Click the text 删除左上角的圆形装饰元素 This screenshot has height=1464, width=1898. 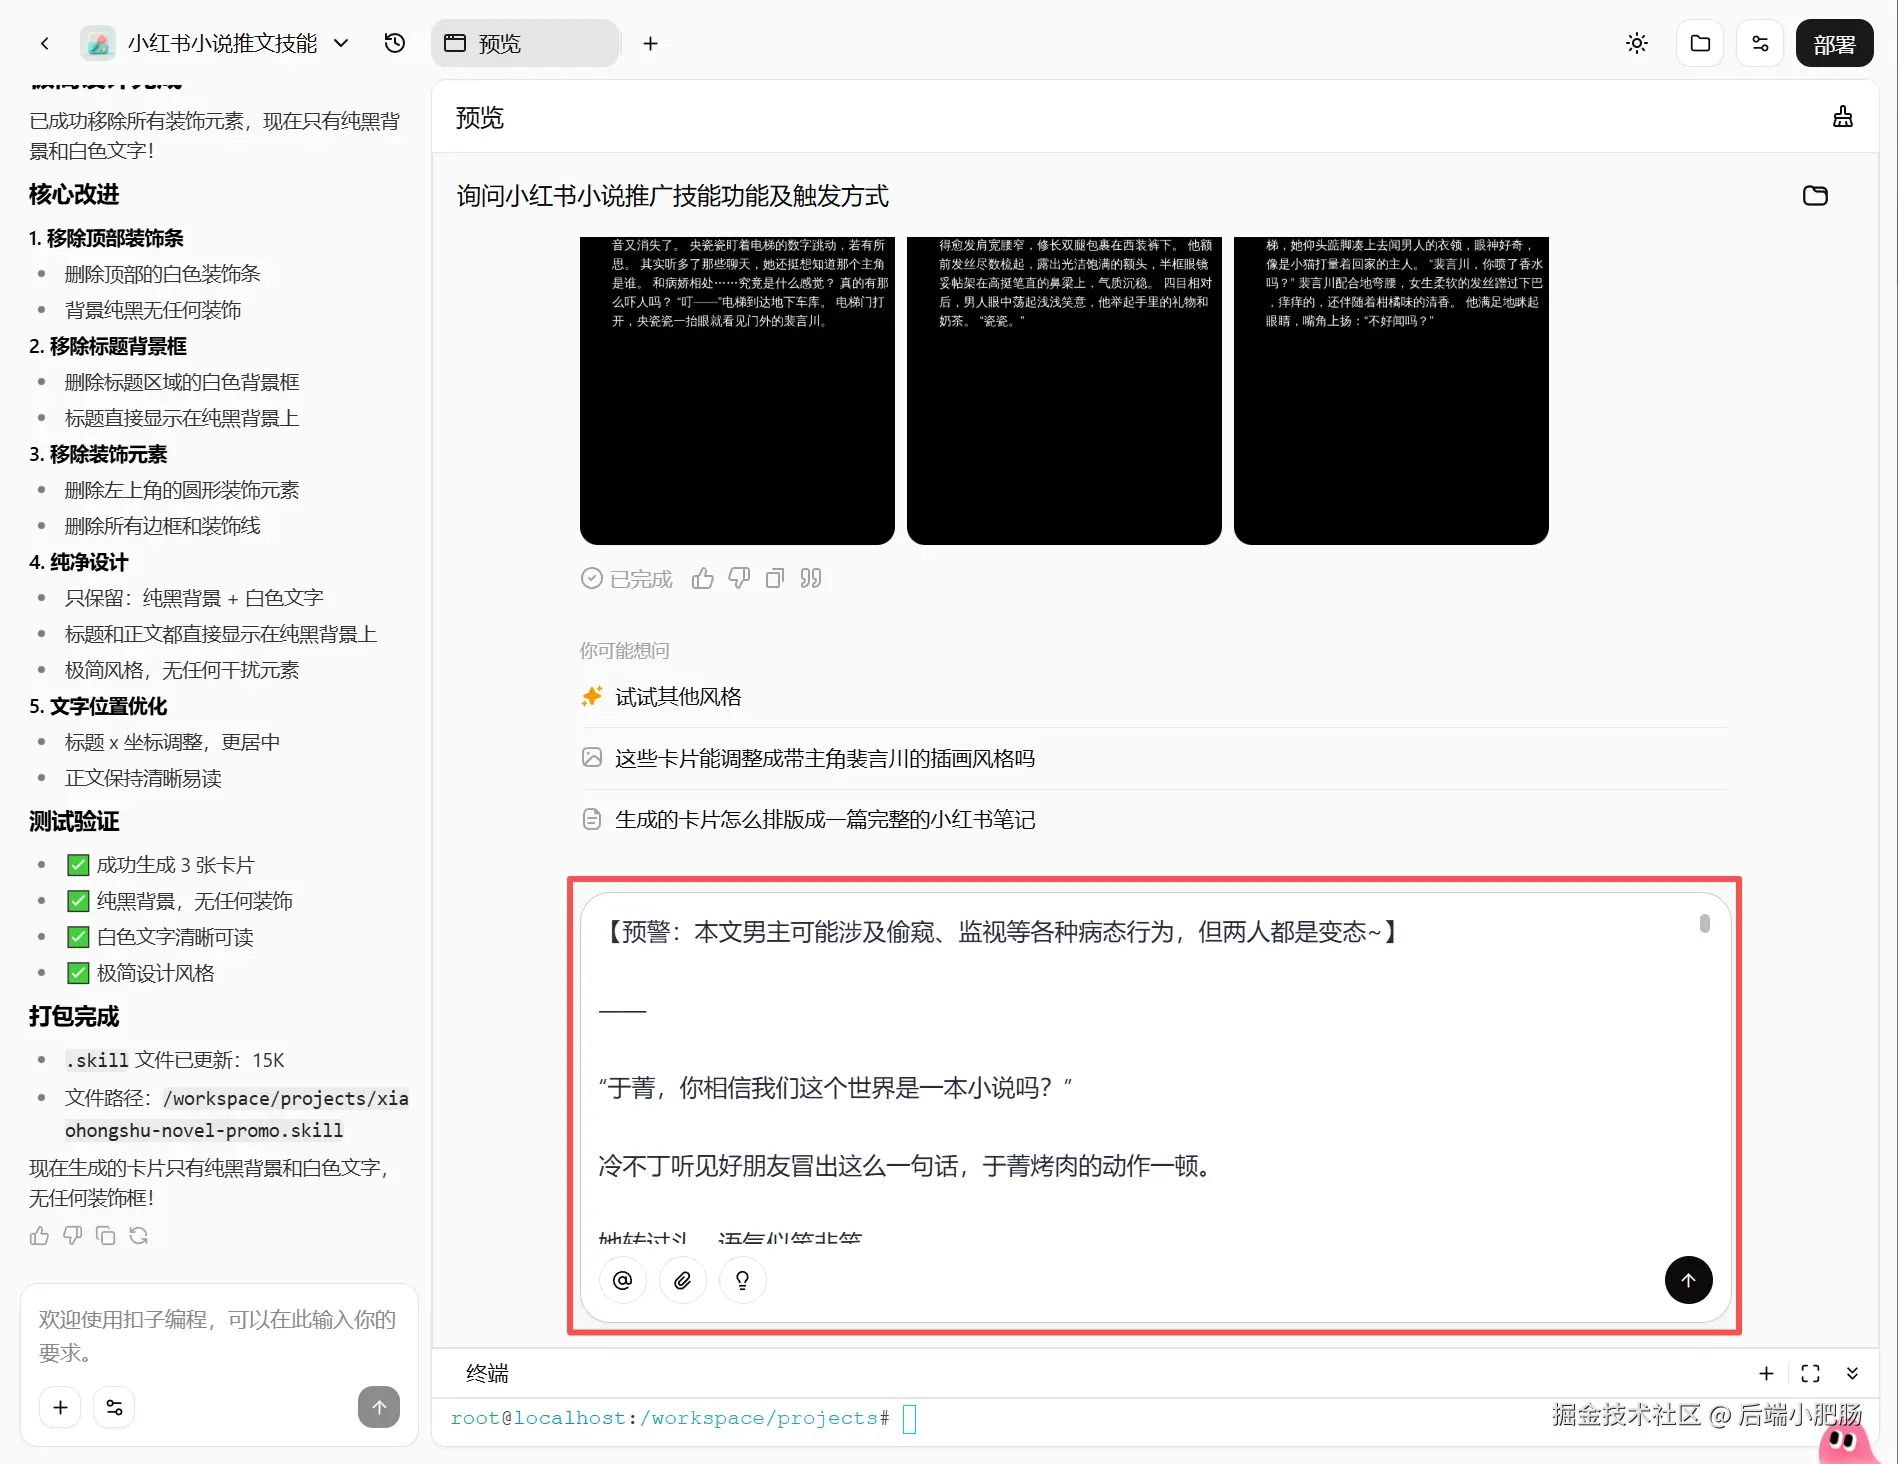pyautogui.click(x=182, y=490)
